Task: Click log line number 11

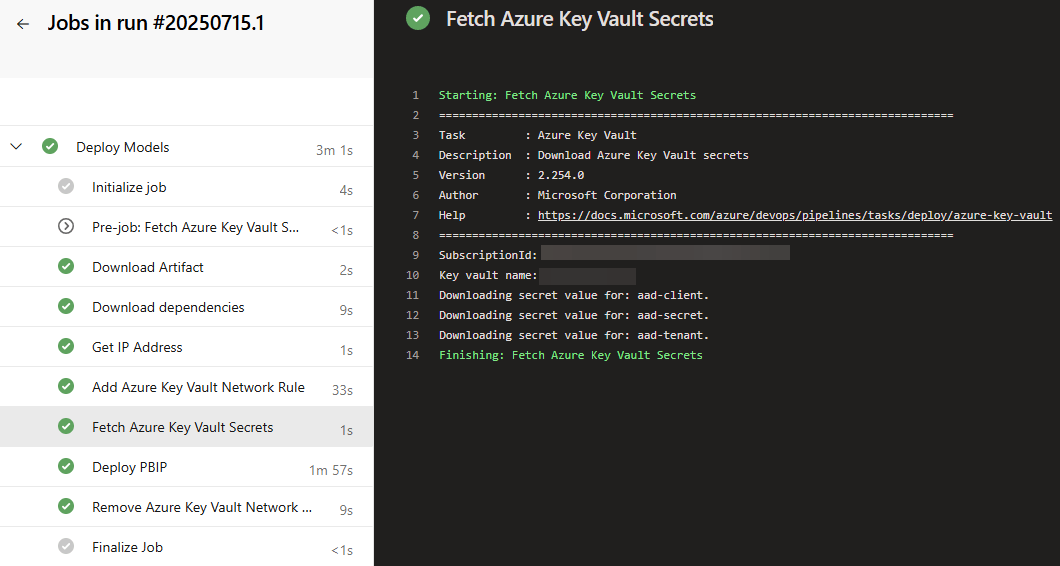Action: tap(414, 295)
